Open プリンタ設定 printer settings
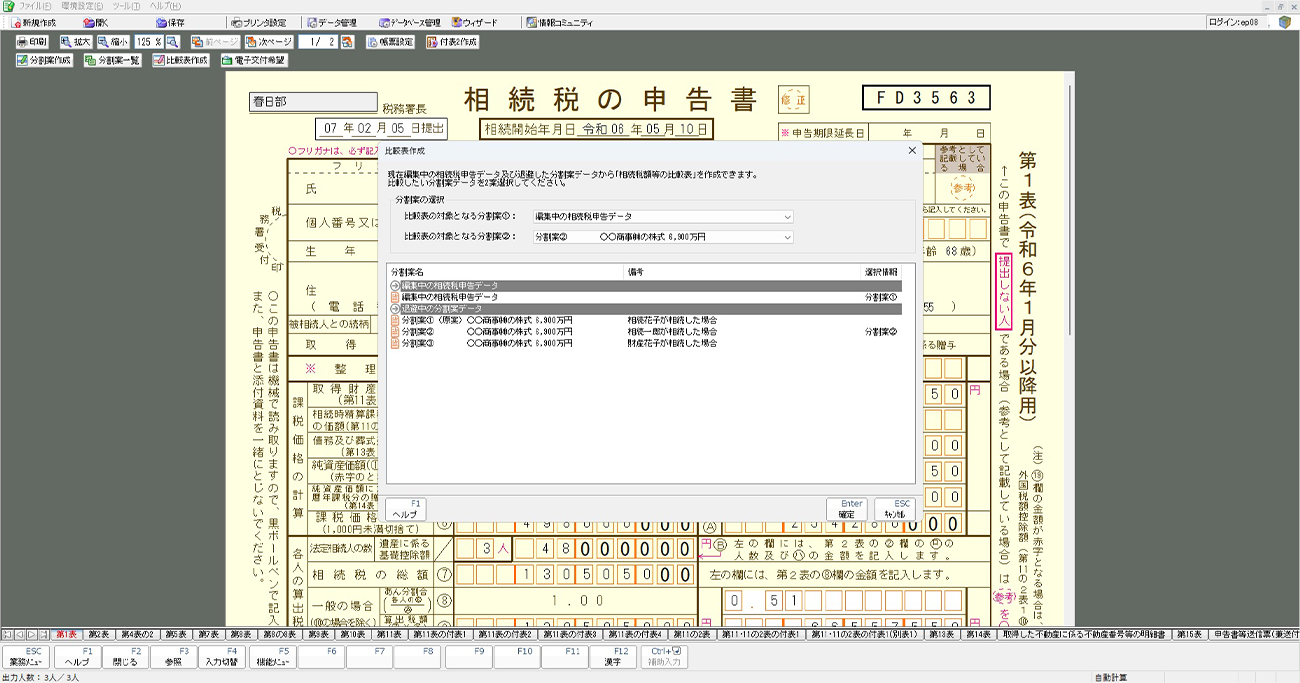Screen dimensions: 1300x683 [258, 22]
